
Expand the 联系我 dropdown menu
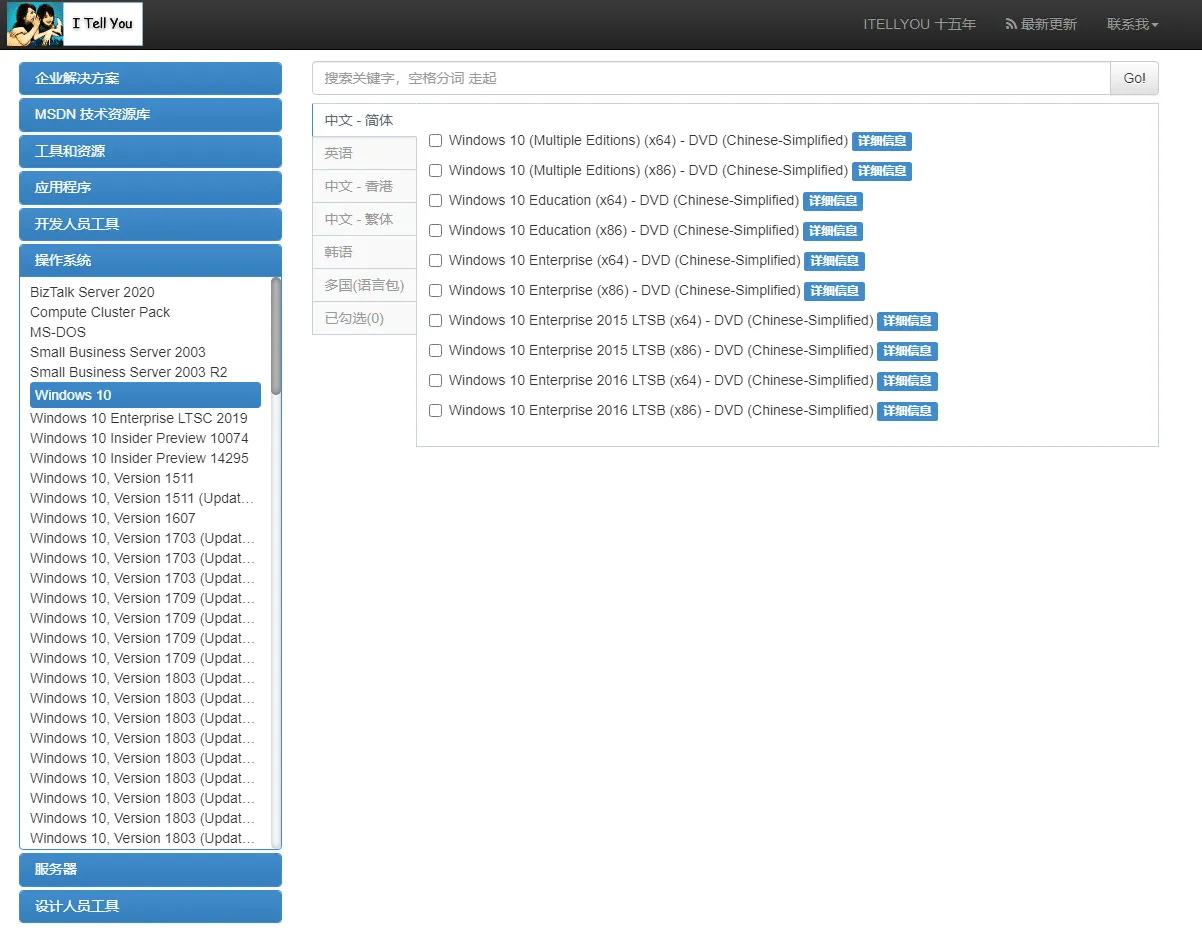pyautogui.click(x=1133, y=24)
